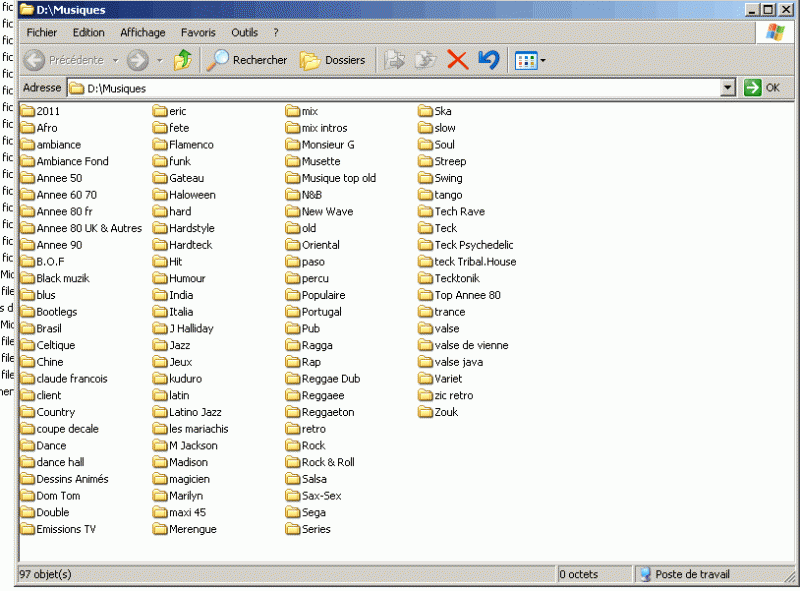Screen dimensions: 800x591
Task: Click the Tecktonik folder name
Action: [457, 278]
